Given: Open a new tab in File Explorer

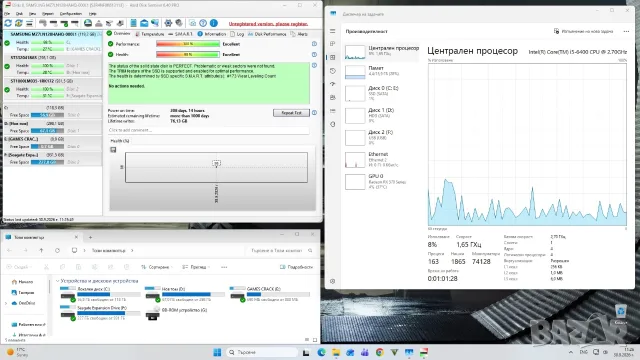Looking at the screenshot, I should pos(90,237).
